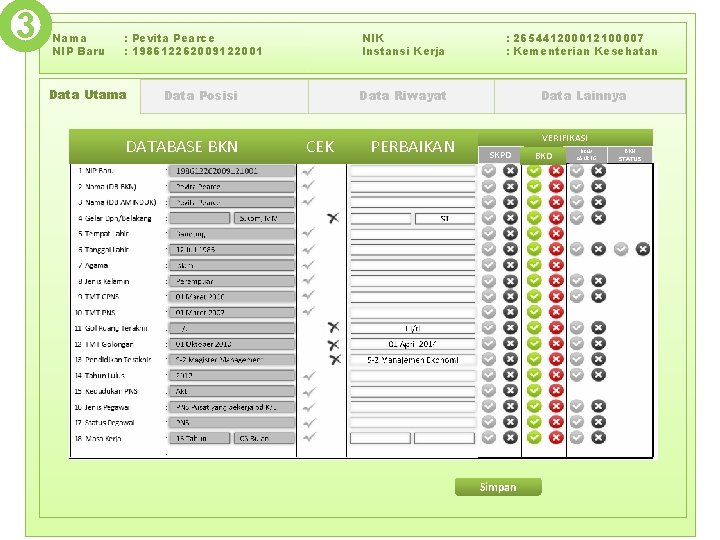The height and width of the screenshot is (540, 720).
Task: Click first Perbaikan field for Masa Kerja
Action: pos(380,438)
